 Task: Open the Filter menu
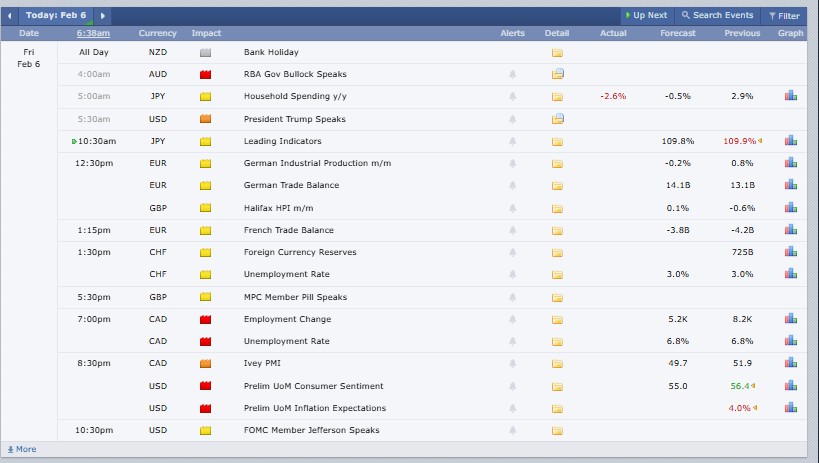(783, 16)
